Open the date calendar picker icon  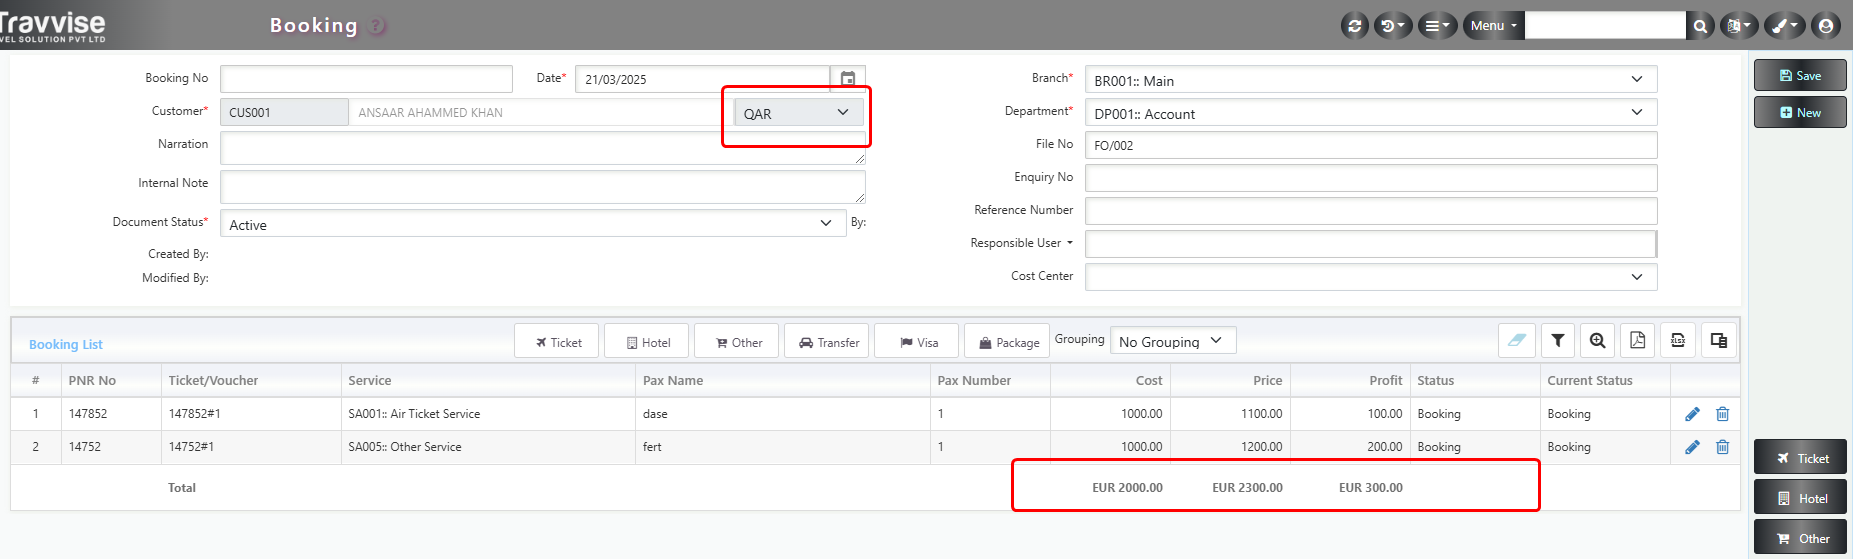pyautogui.click(x=848, y=79)
